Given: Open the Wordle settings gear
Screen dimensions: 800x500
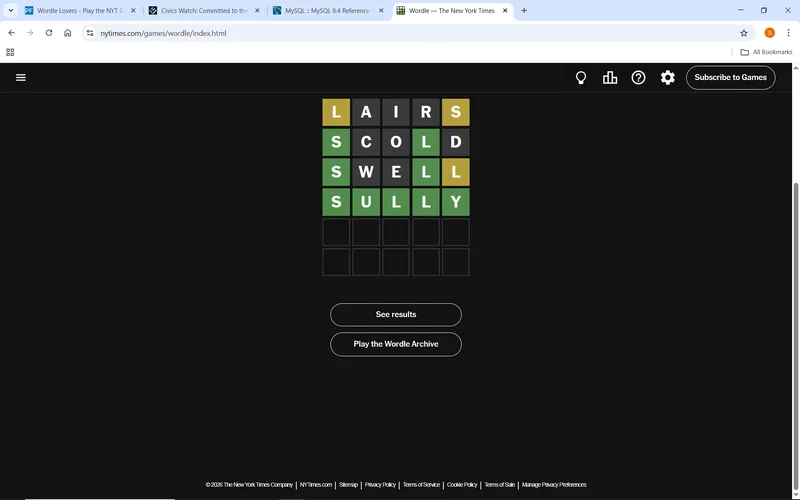Looking at the screenshot, I should pyautogui.click(x=667, y=78).
